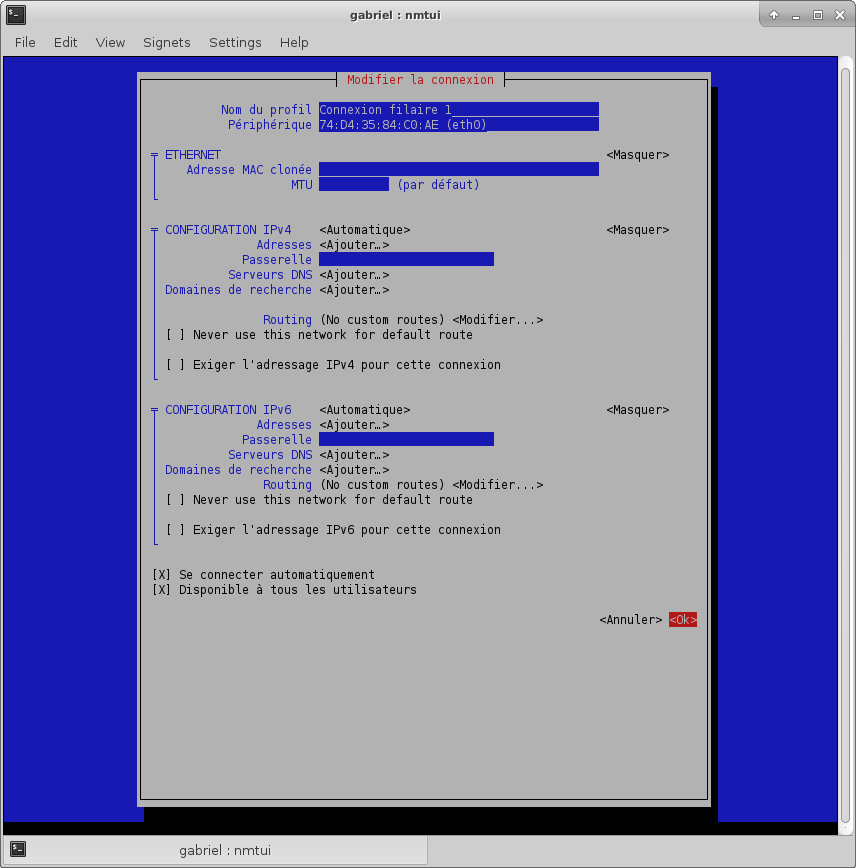Collapse the ETHERNET section with Masquer
The image size is (856, 868).
pos(638,155)
